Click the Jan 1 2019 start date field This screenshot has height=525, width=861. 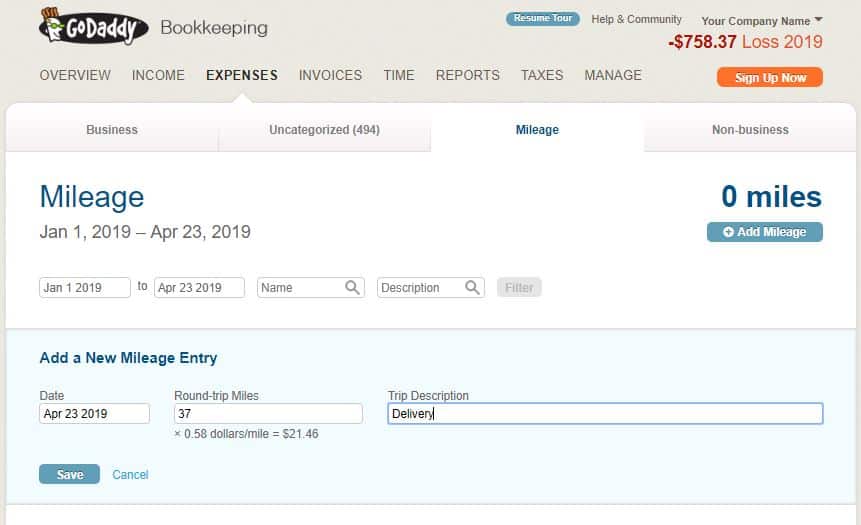coord(85,287)
